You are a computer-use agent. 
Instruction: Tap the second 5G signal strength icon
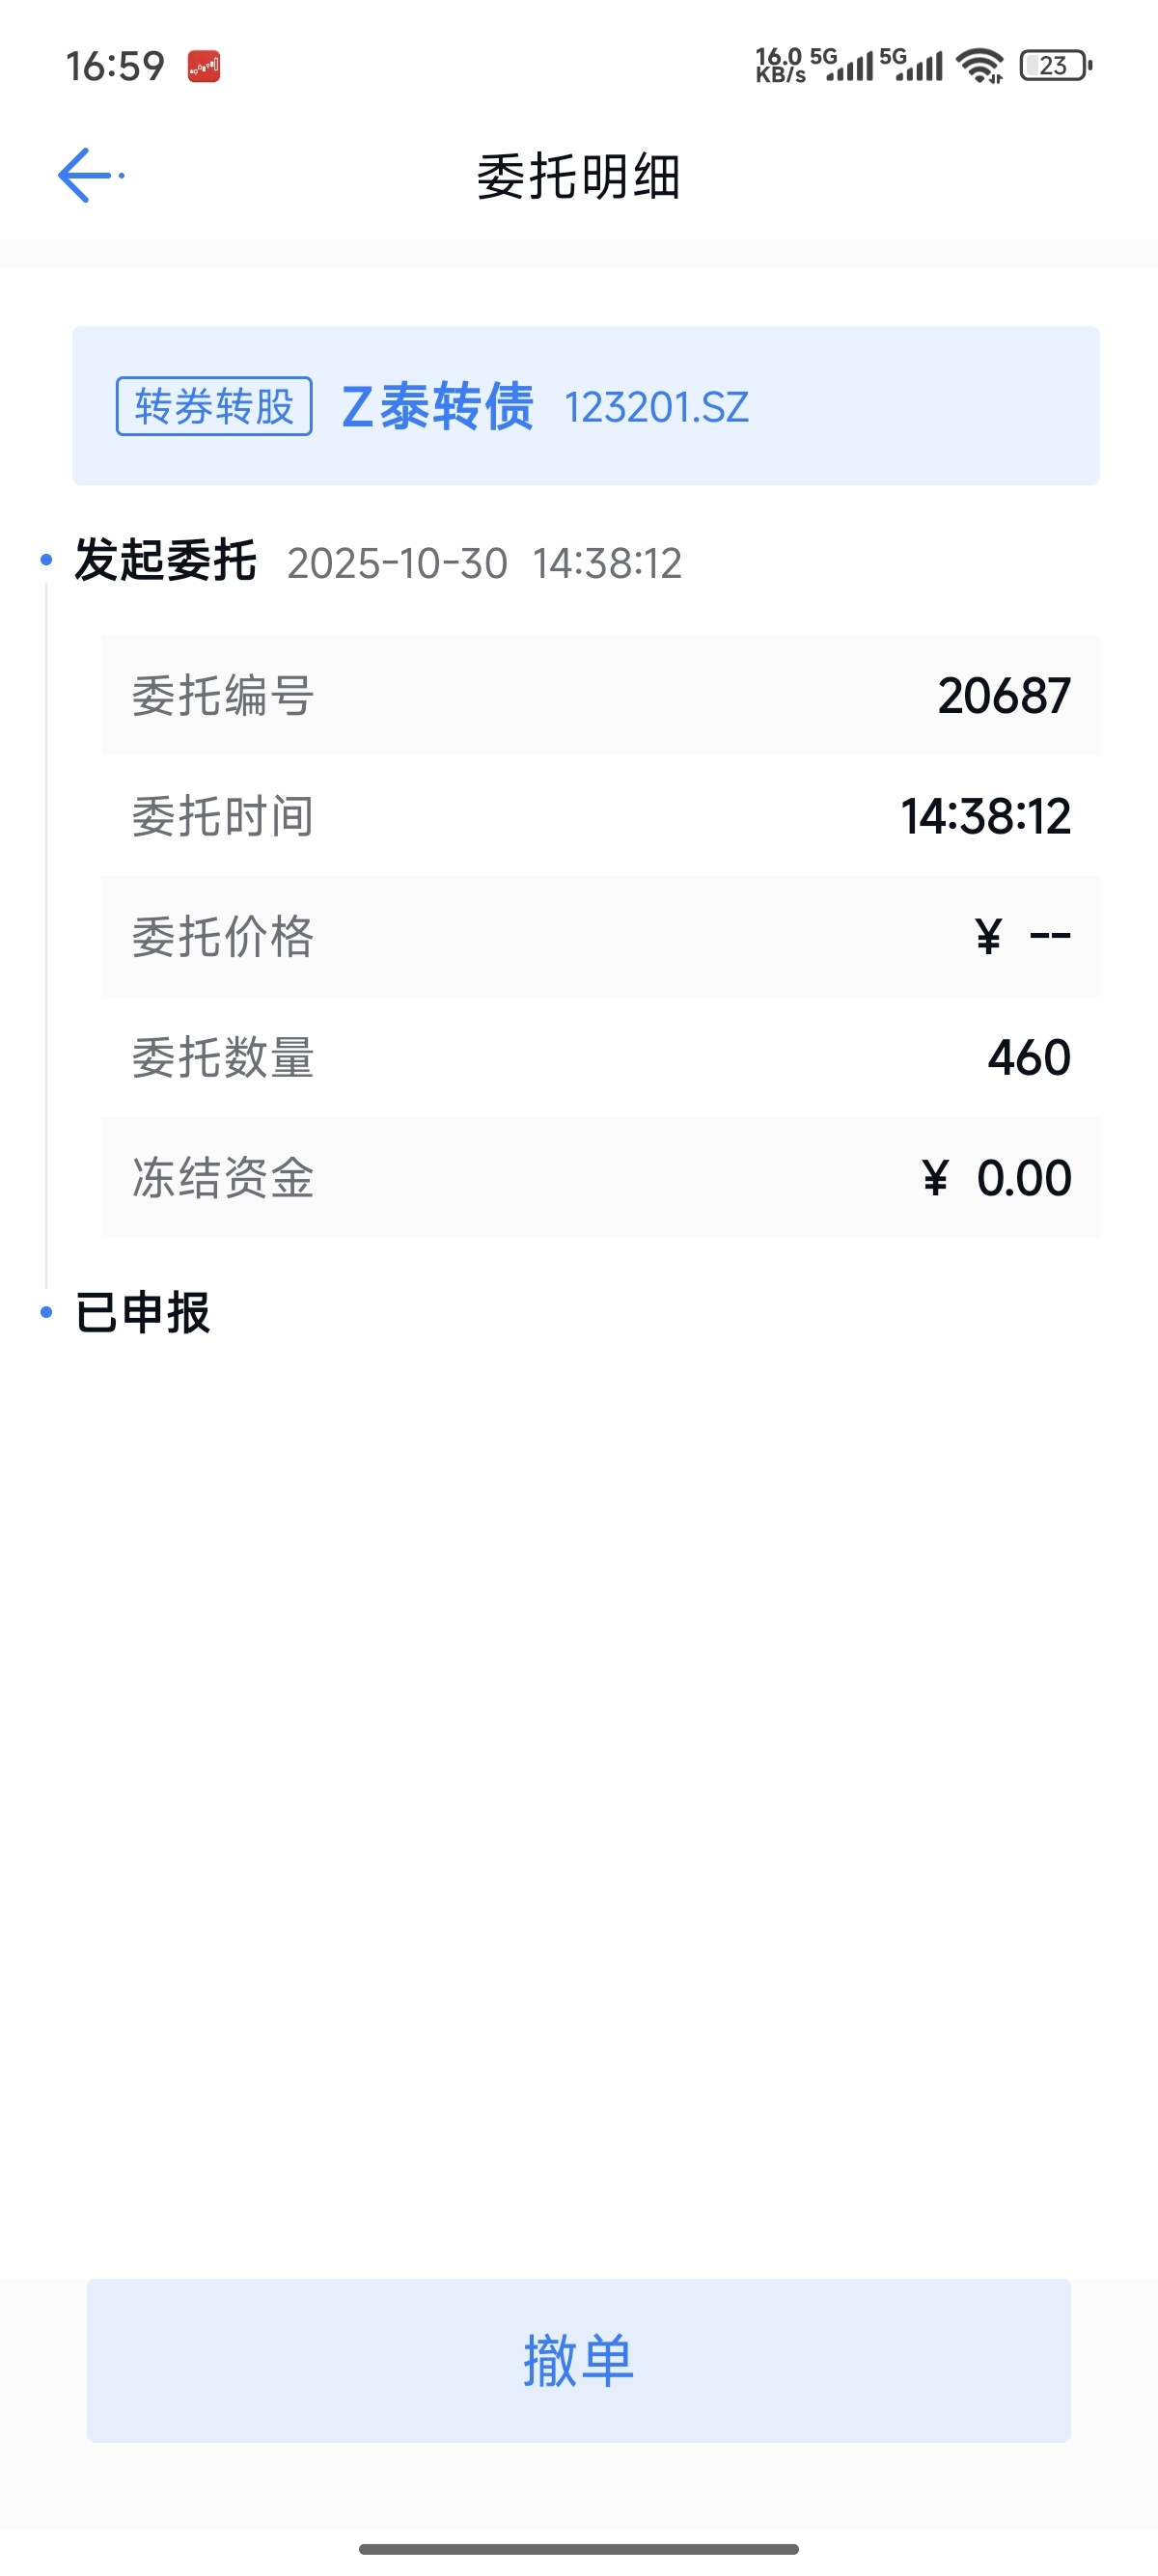click(x=911, y=64)
